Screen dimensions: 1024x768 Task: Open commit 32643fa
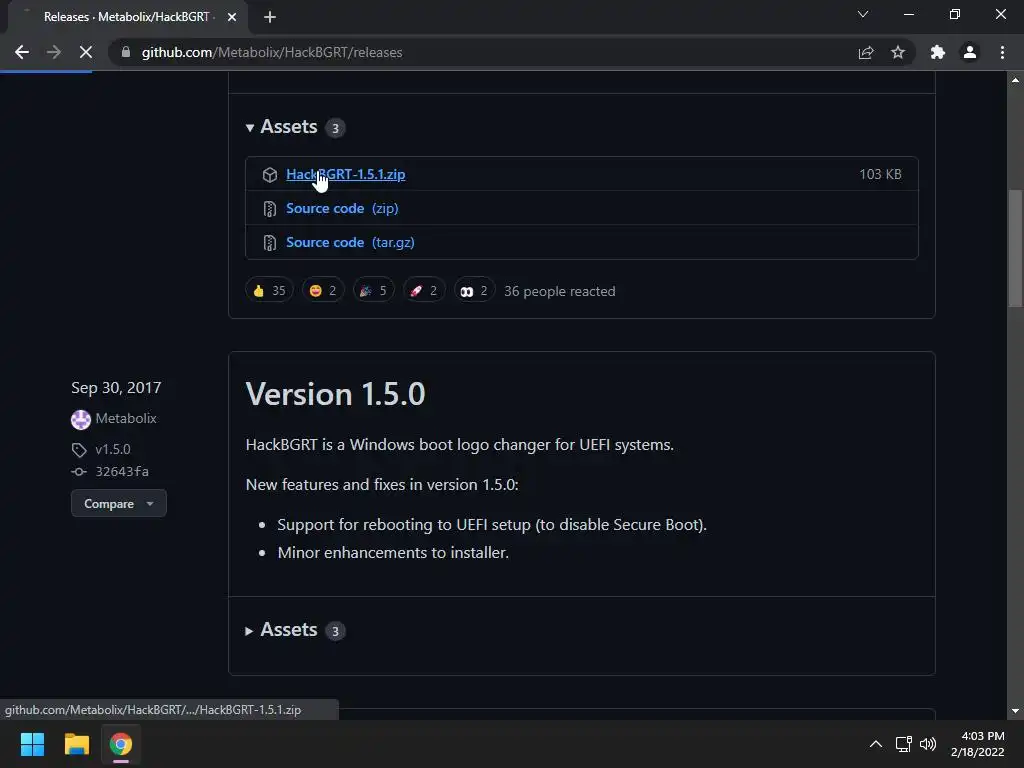[122, 472]
